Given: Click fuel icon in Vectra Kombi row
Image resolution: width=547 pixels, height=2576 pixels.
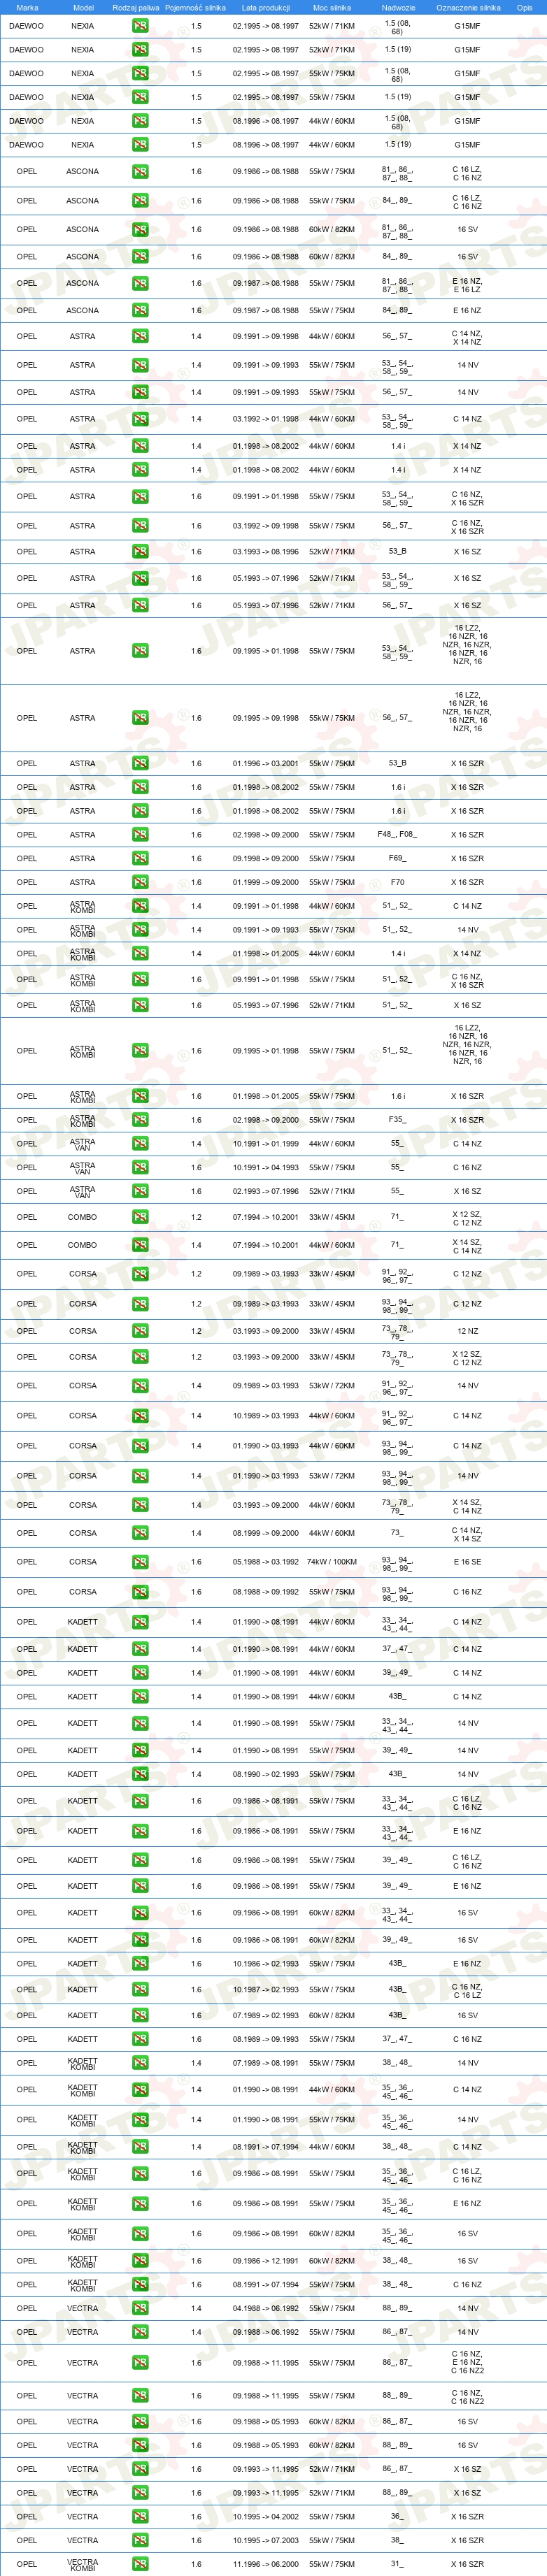Looking at the screenshot, I should [x=140, y=2564].
